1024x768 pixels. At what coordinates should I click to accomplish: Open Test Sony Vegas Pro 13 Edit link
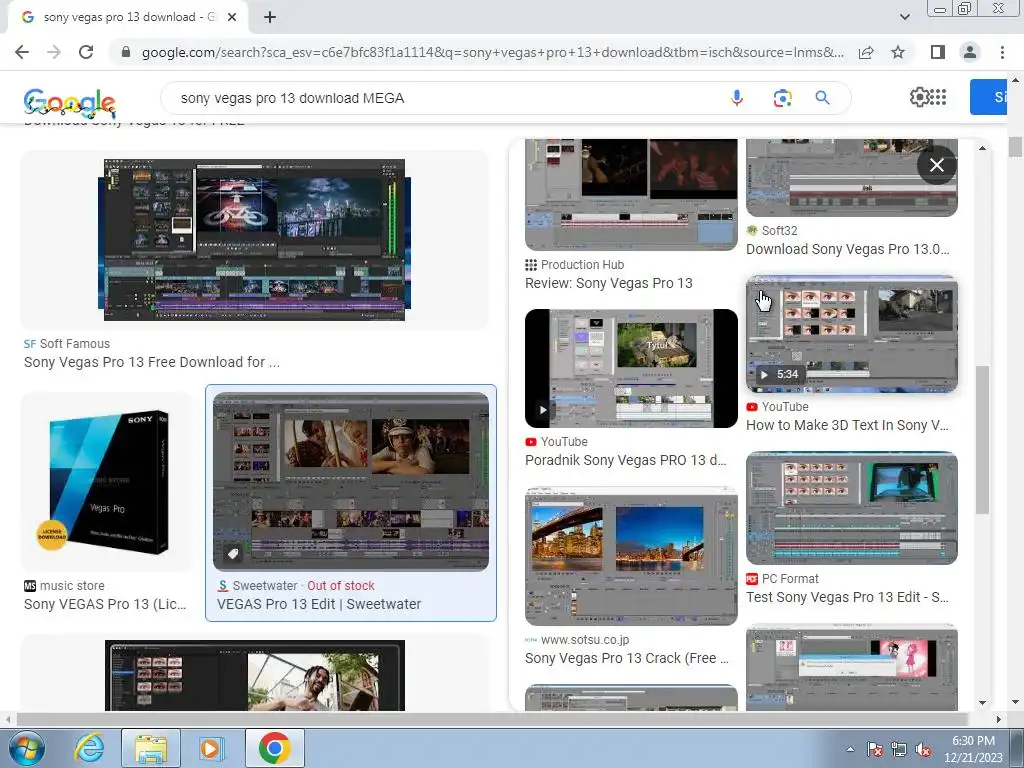[847, 598]
